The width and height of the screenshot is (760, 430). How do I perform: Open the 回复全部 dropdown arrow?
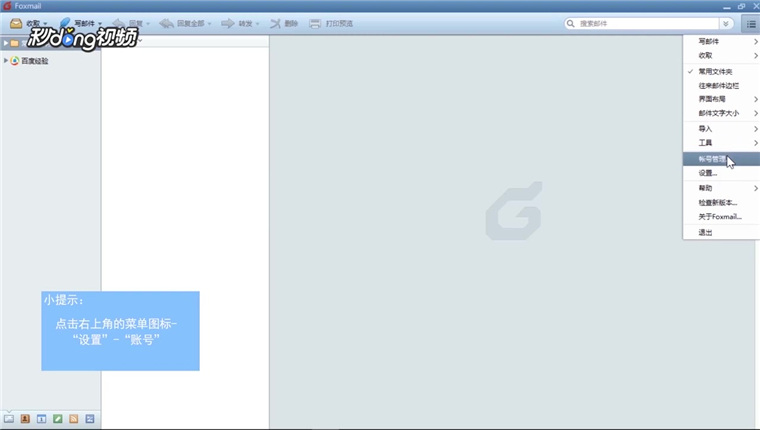pos(209,24)
